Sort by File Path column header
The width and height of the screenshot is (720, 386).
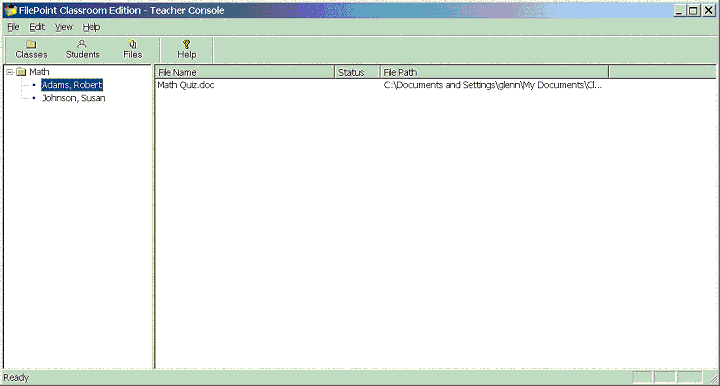[495, 72]
